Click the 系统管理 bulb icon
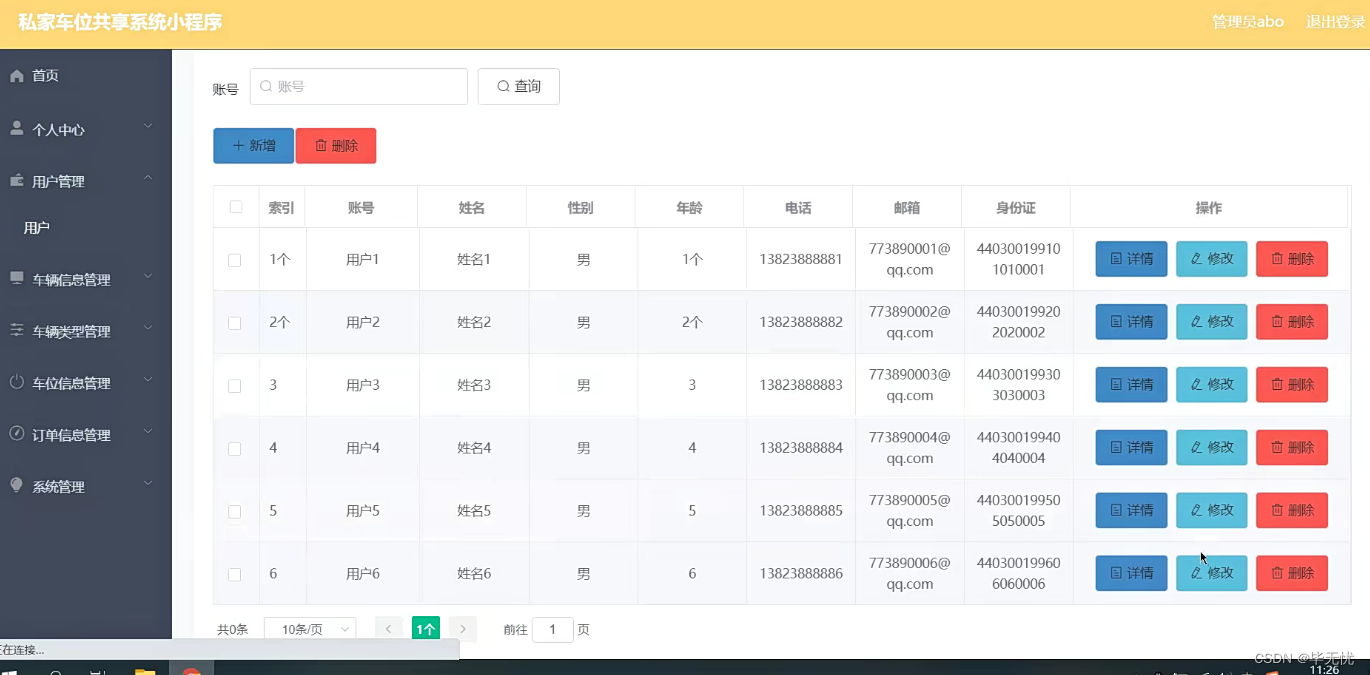The image size is (1370, 675). (17, 486)
